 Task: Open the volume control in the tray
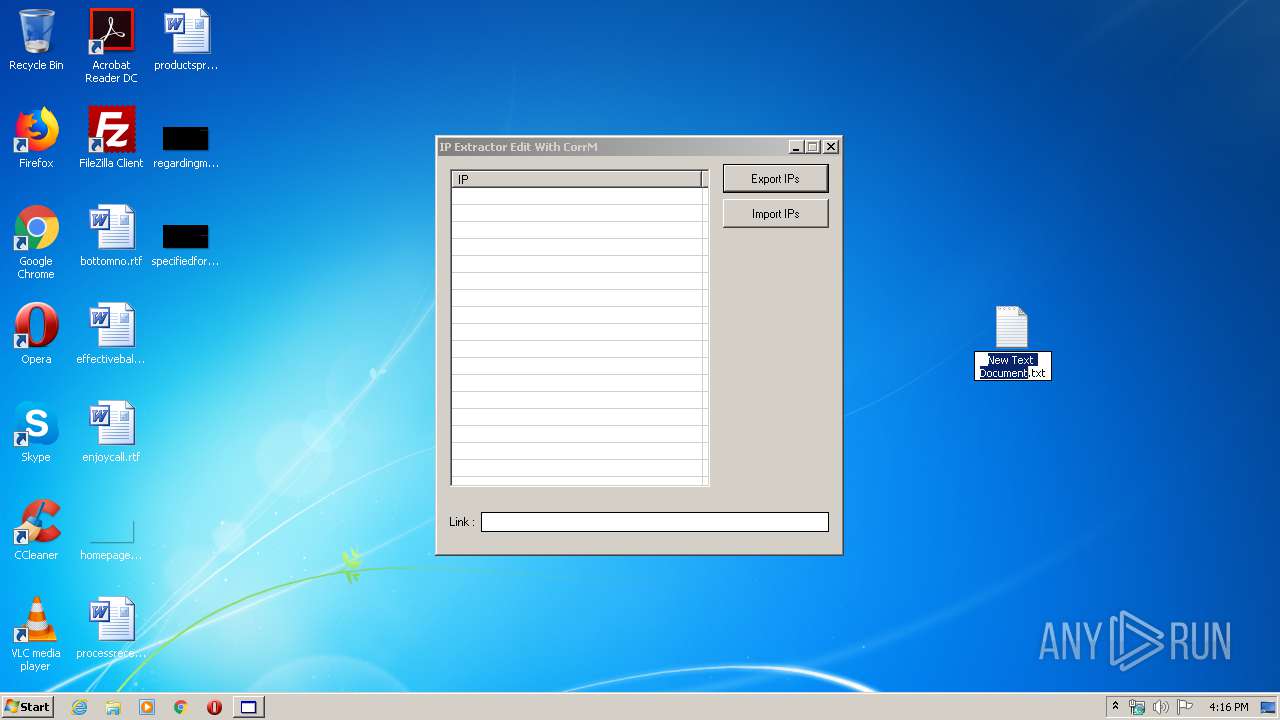[1160, 707]
